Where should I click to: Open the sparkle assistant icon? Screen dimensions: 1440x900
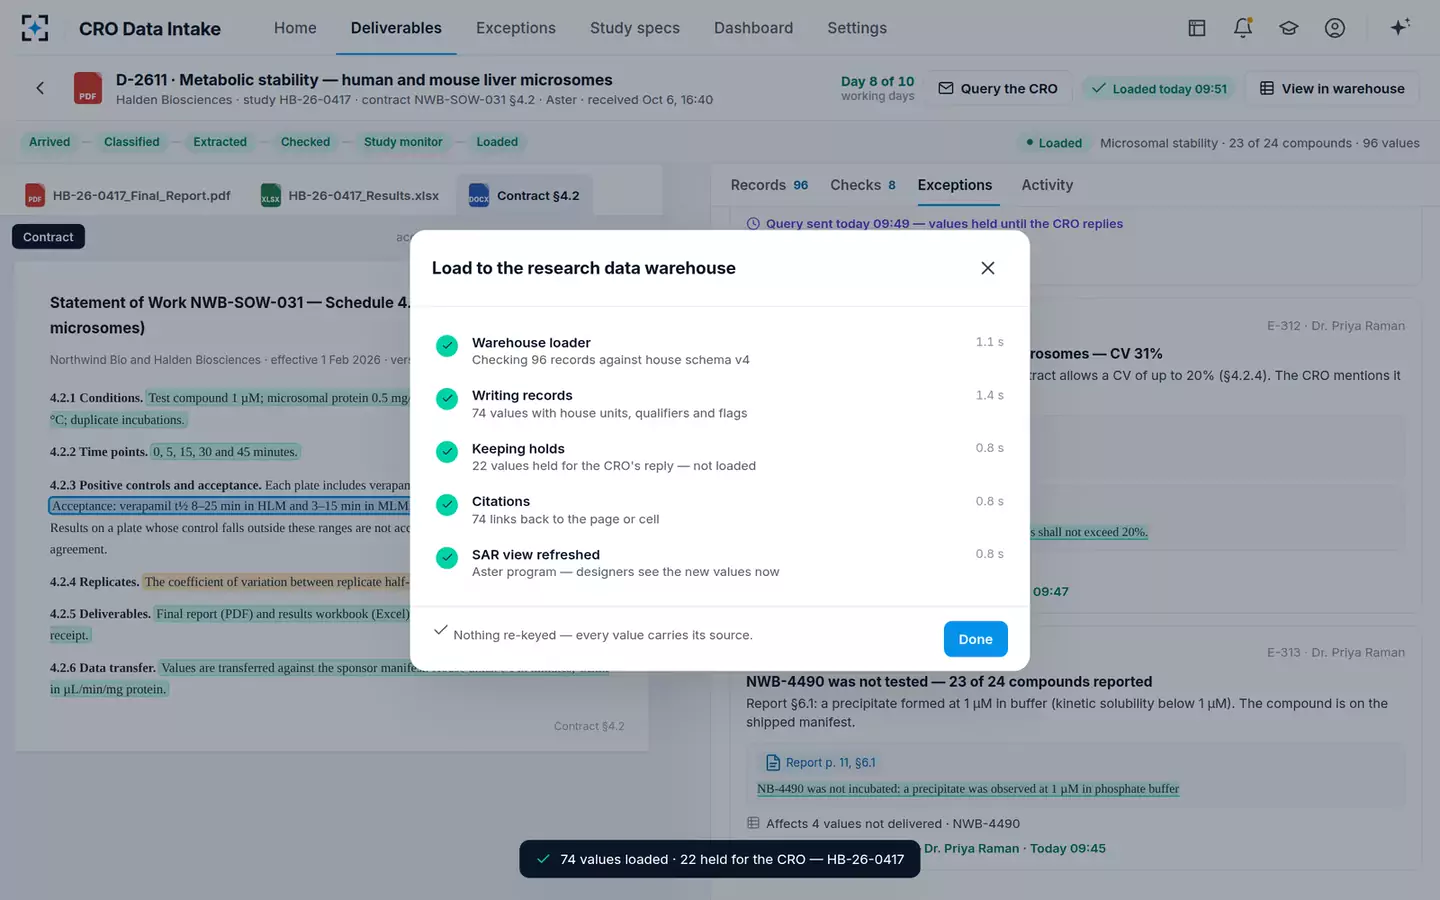[x=1400, y=27]
